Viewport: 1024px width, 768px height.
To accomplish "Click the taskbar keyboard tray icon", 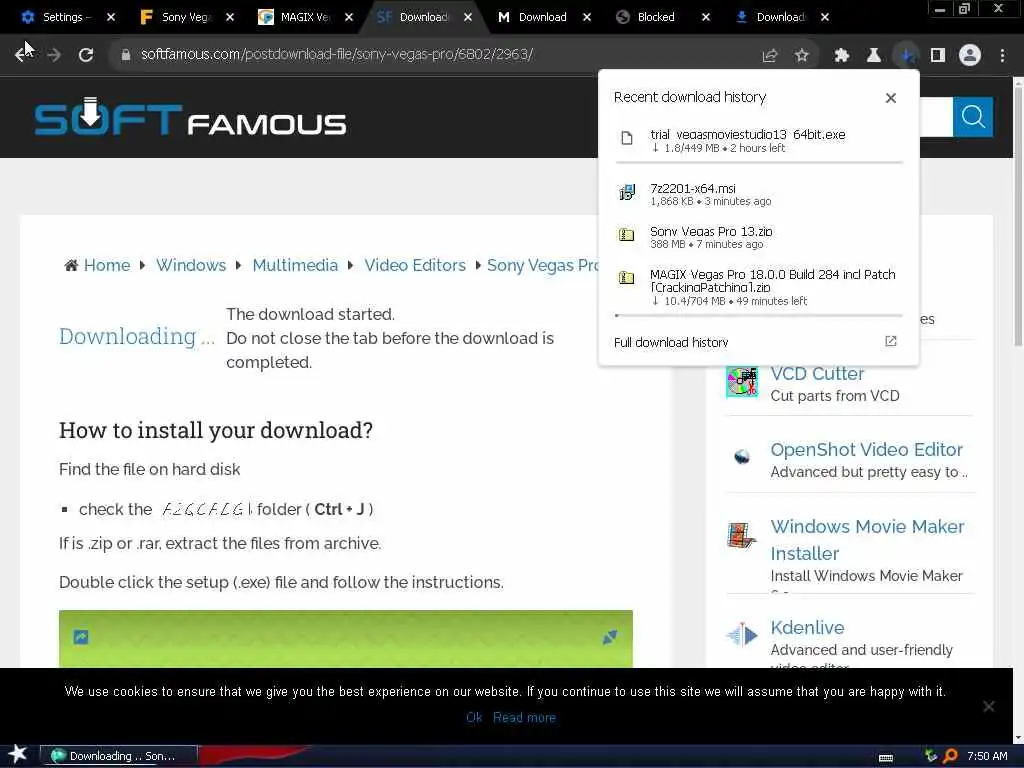I will point(886,758).
